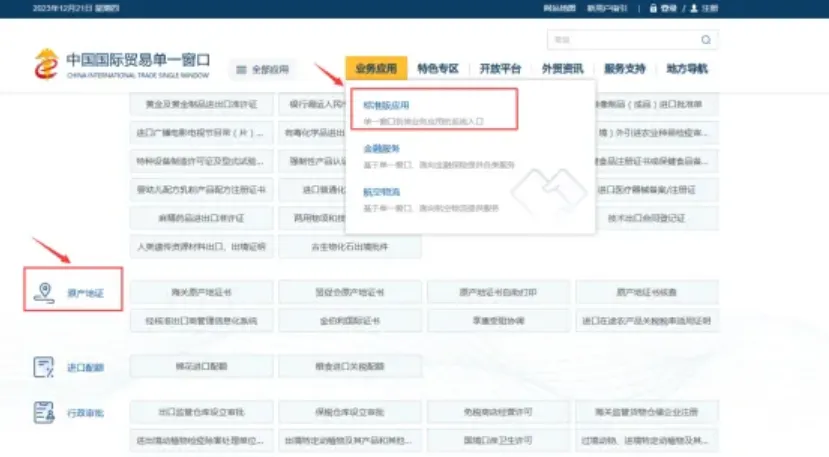The height and width of the screenshot is (457, 829).
Task: Open 保税仓库设立审批
Action: tap(350, 412)
